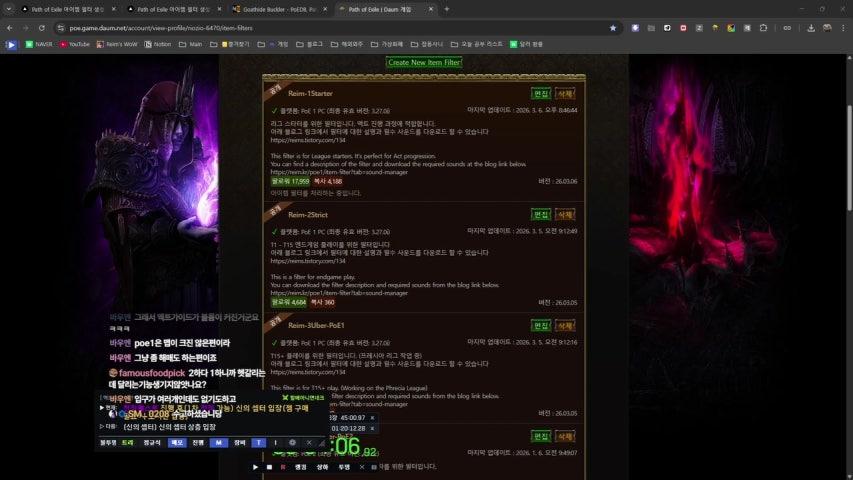Reload the current page
Screen dimensions: 853x480
tap(42, 28)
